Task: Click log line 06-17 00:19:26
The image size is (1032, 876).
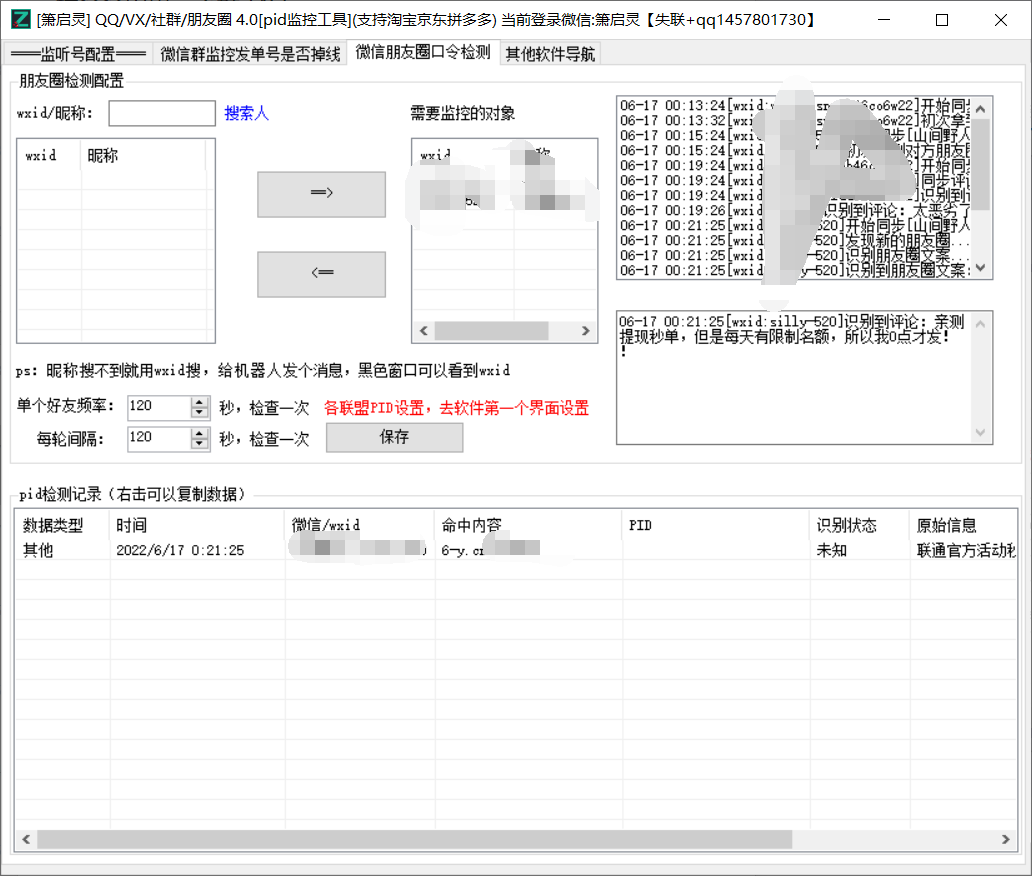Action: (795, 211)
